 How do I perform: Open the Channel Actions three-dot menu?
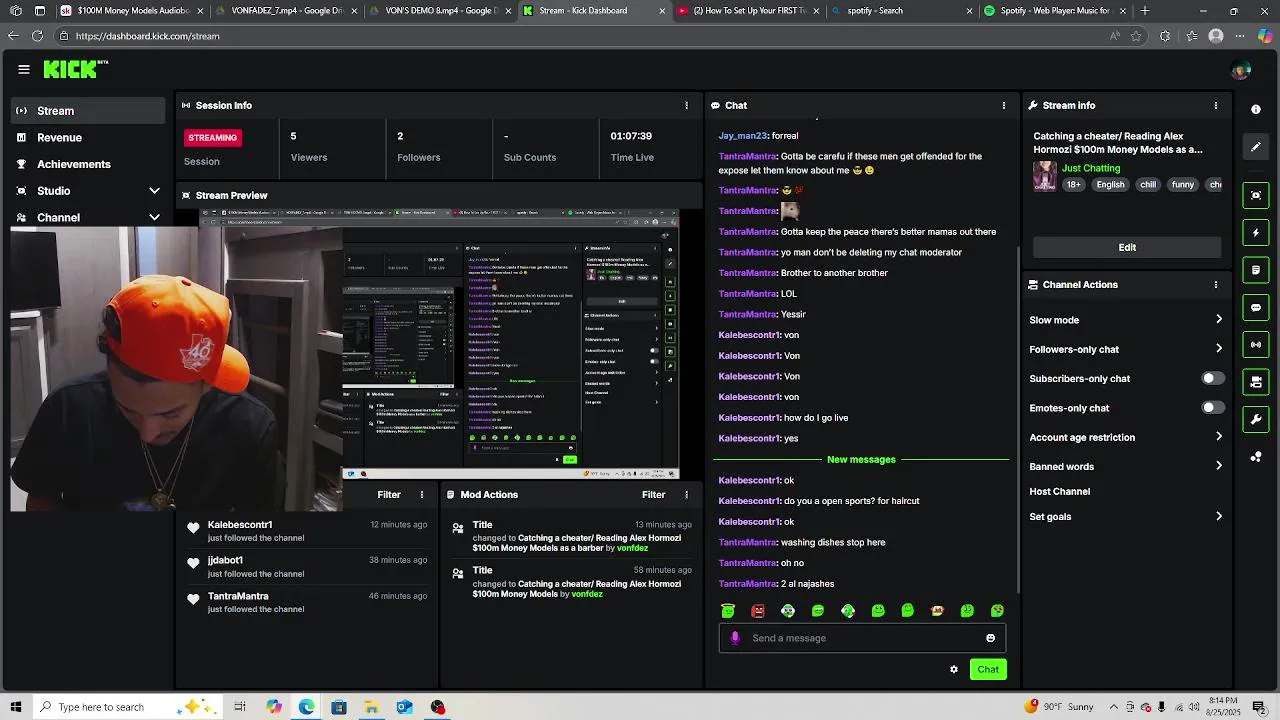pos(1216,284)
